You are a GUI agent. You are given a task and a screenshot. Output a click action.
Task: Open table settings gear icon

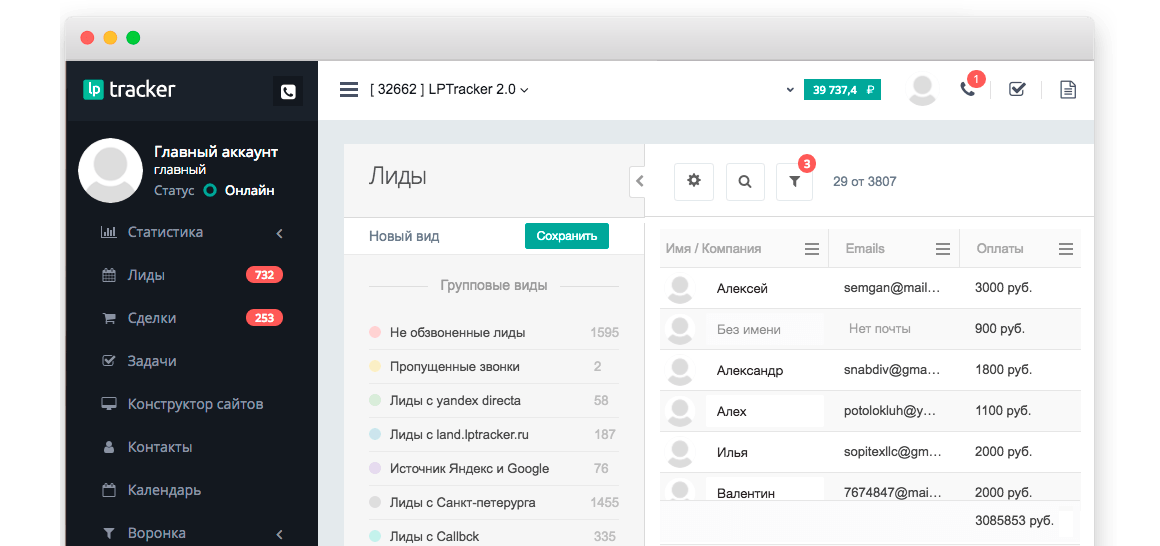pyautogui.click(x=694, y=181)
